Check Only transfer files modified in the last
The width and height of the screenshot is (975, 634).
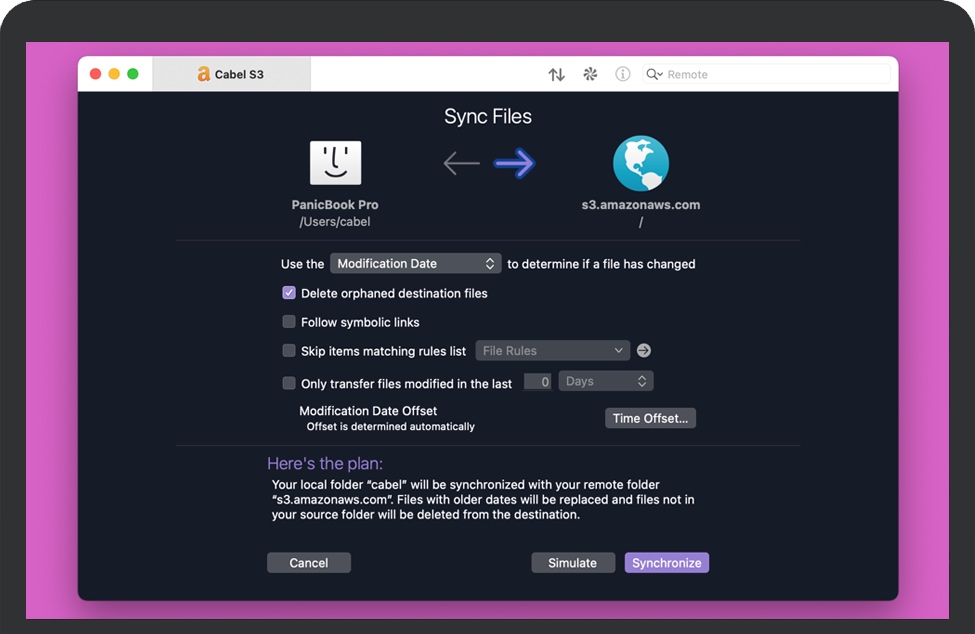[289, 383]
